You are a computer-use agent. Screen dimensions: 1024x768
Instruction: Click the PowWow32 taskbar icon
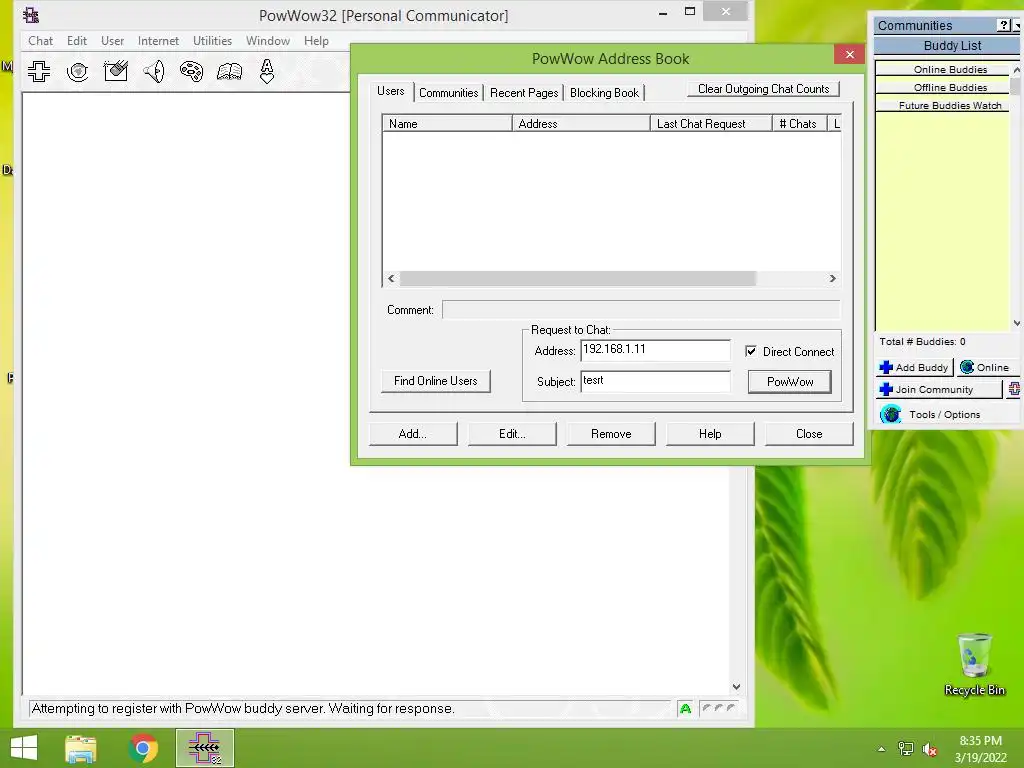(204, 748)
